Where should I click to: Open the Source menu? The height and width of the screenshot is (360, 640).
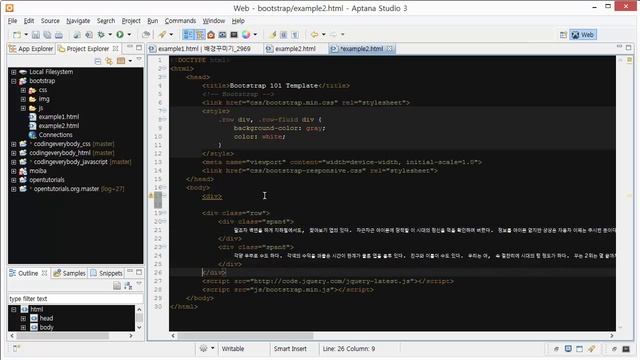(x=50, y=21)
